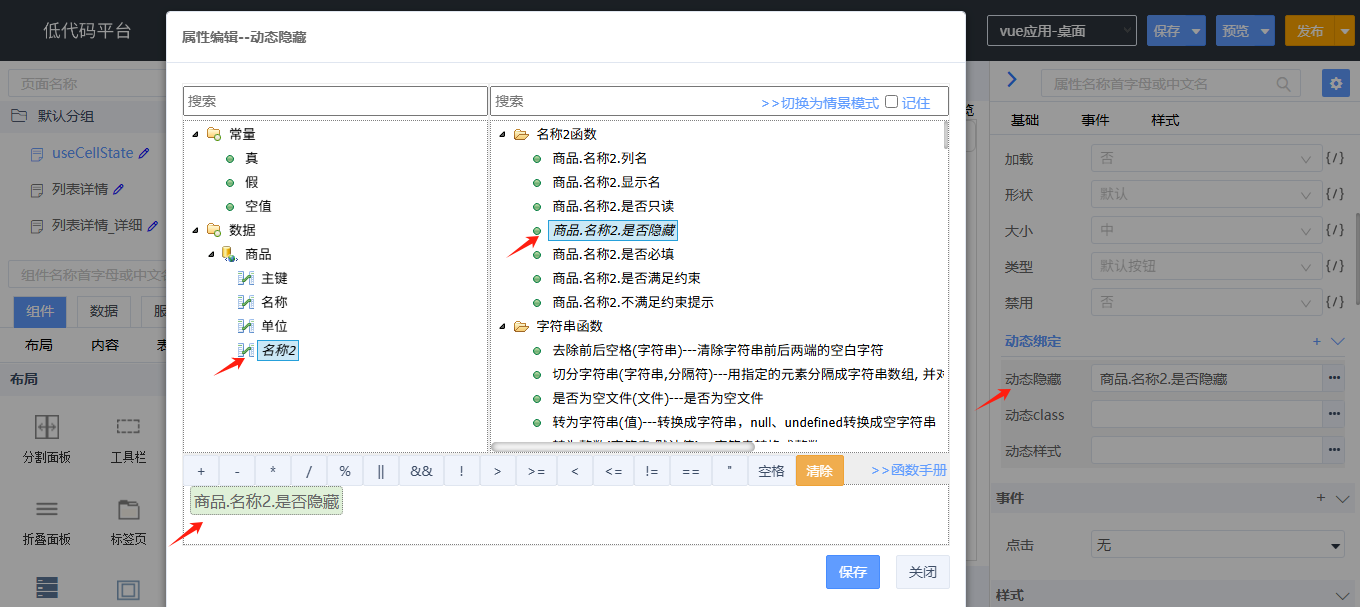The height and width of the screenshot is (607, 1360).
Task: Switch to the 事件 properties tab
Action: [x=1095, y=120]
